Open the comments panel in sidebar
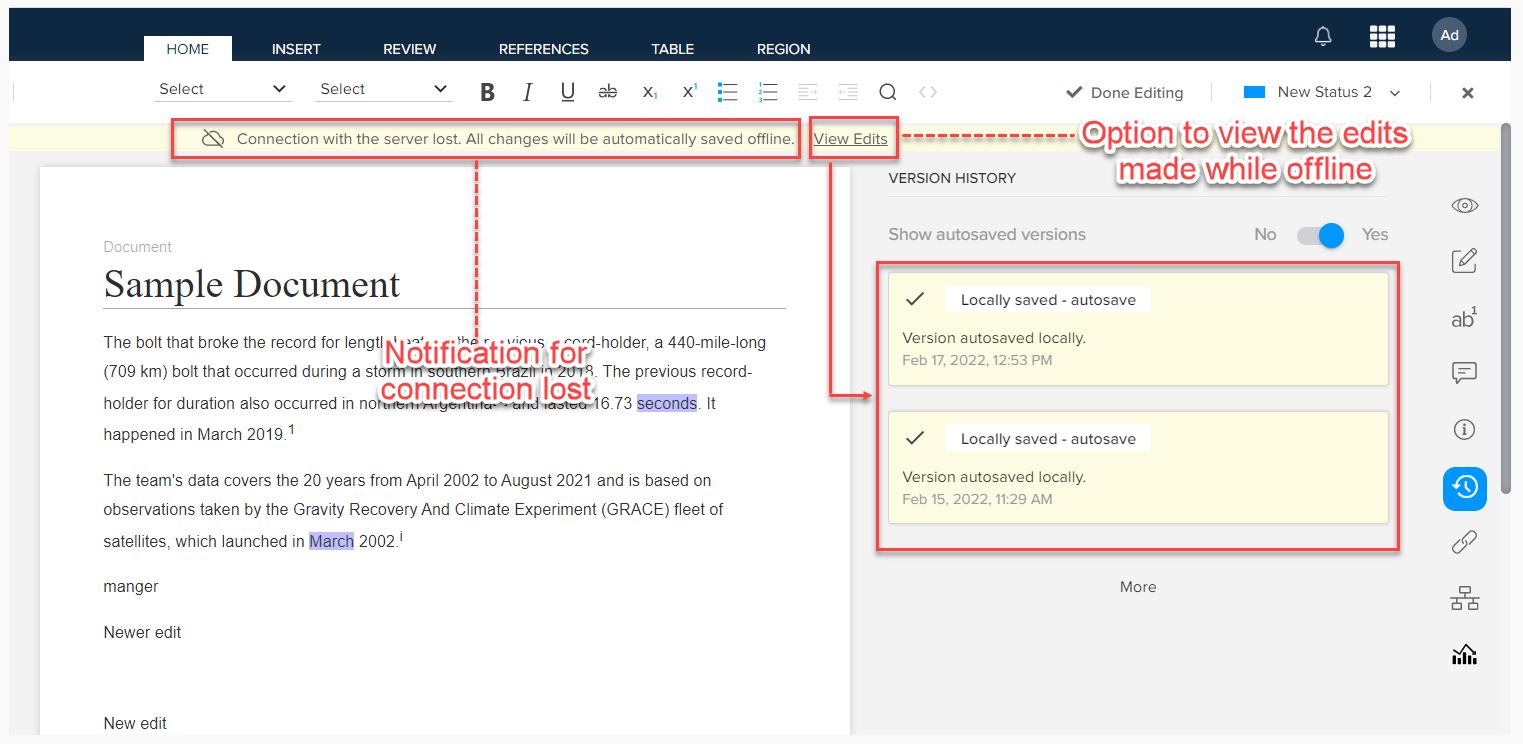This screenshot has width=1523, height=744. click(1464, 373)
